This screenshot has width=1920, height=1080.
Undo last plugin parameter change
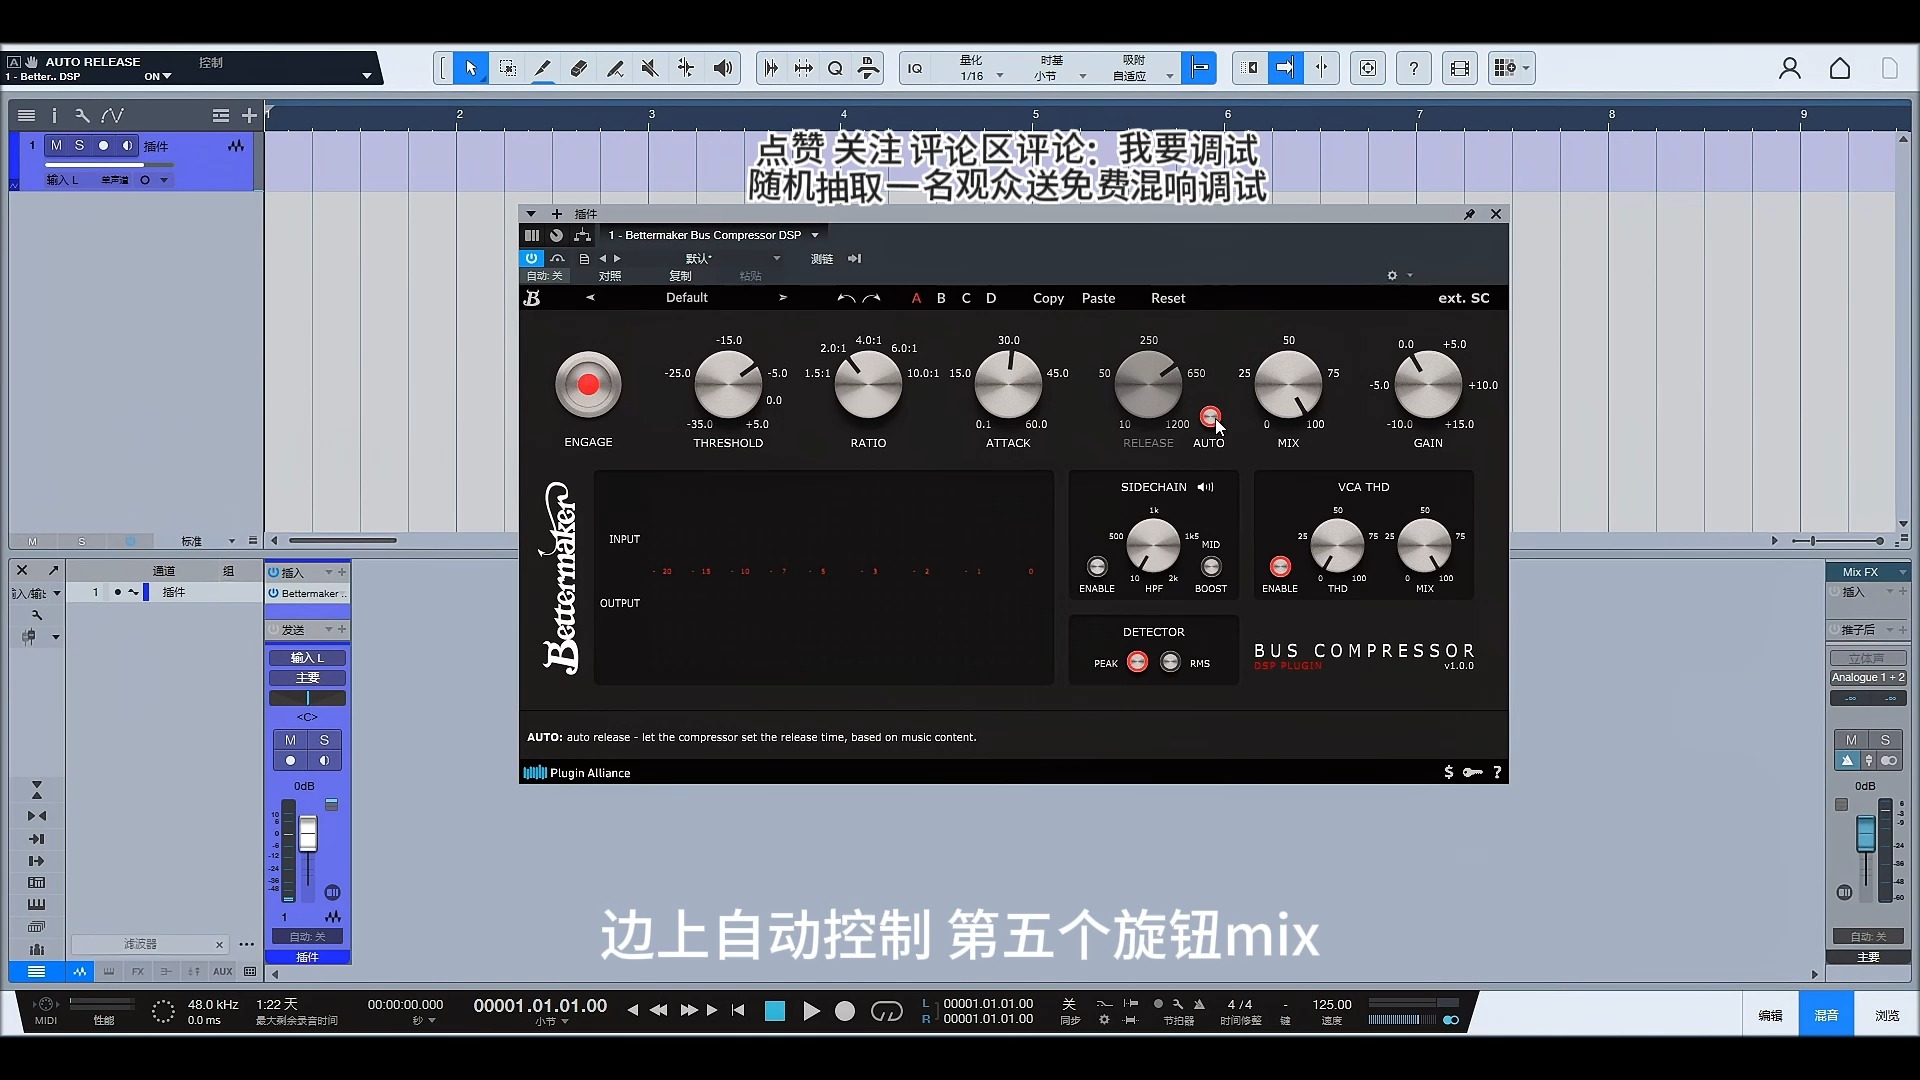846,298
